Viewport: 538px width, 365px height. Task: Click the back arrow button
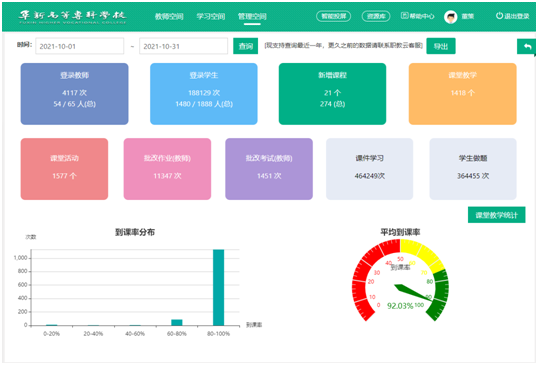pos(527,46)
